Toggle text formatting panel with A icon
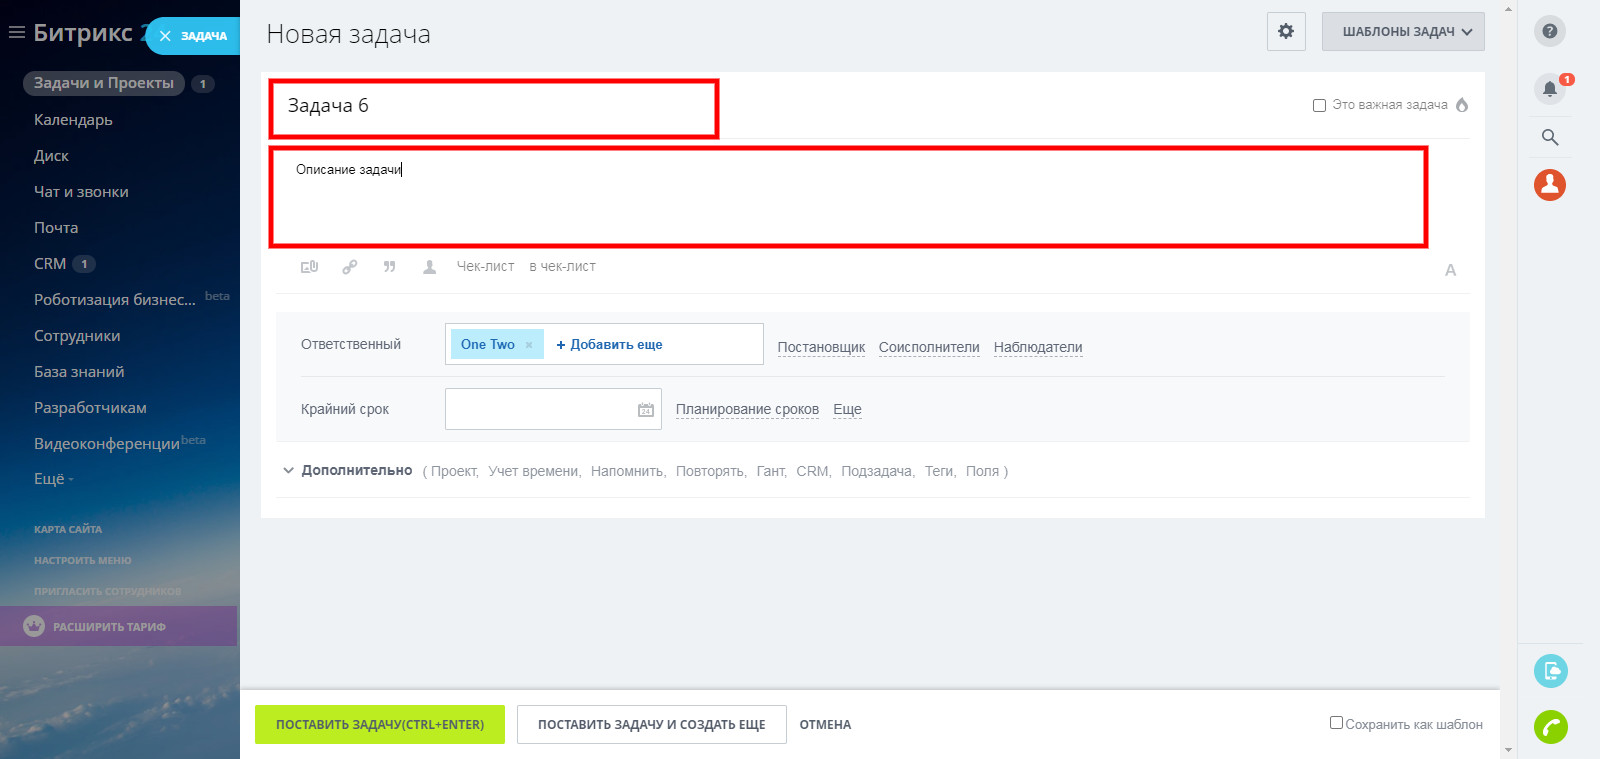 pos(1450,270)
